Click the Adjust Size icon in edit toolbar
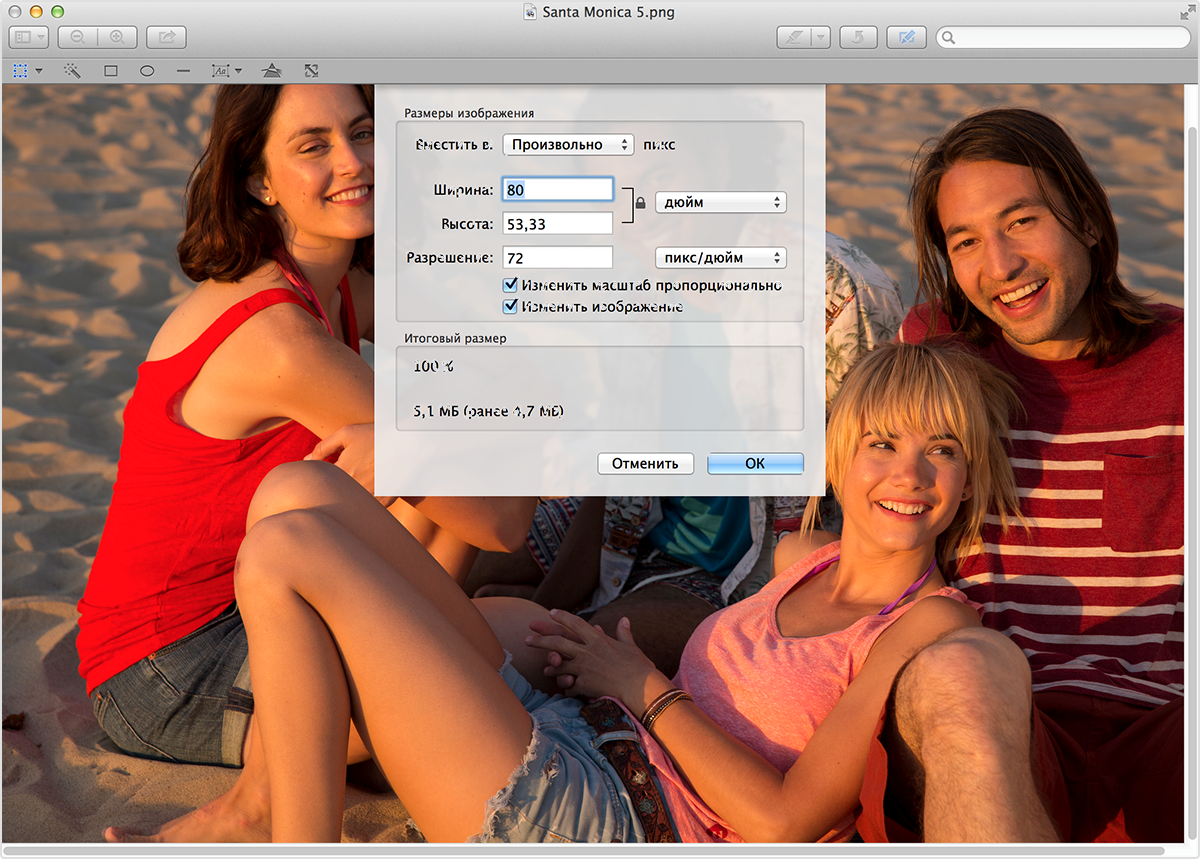1200x860 pixels. (312, 71)
